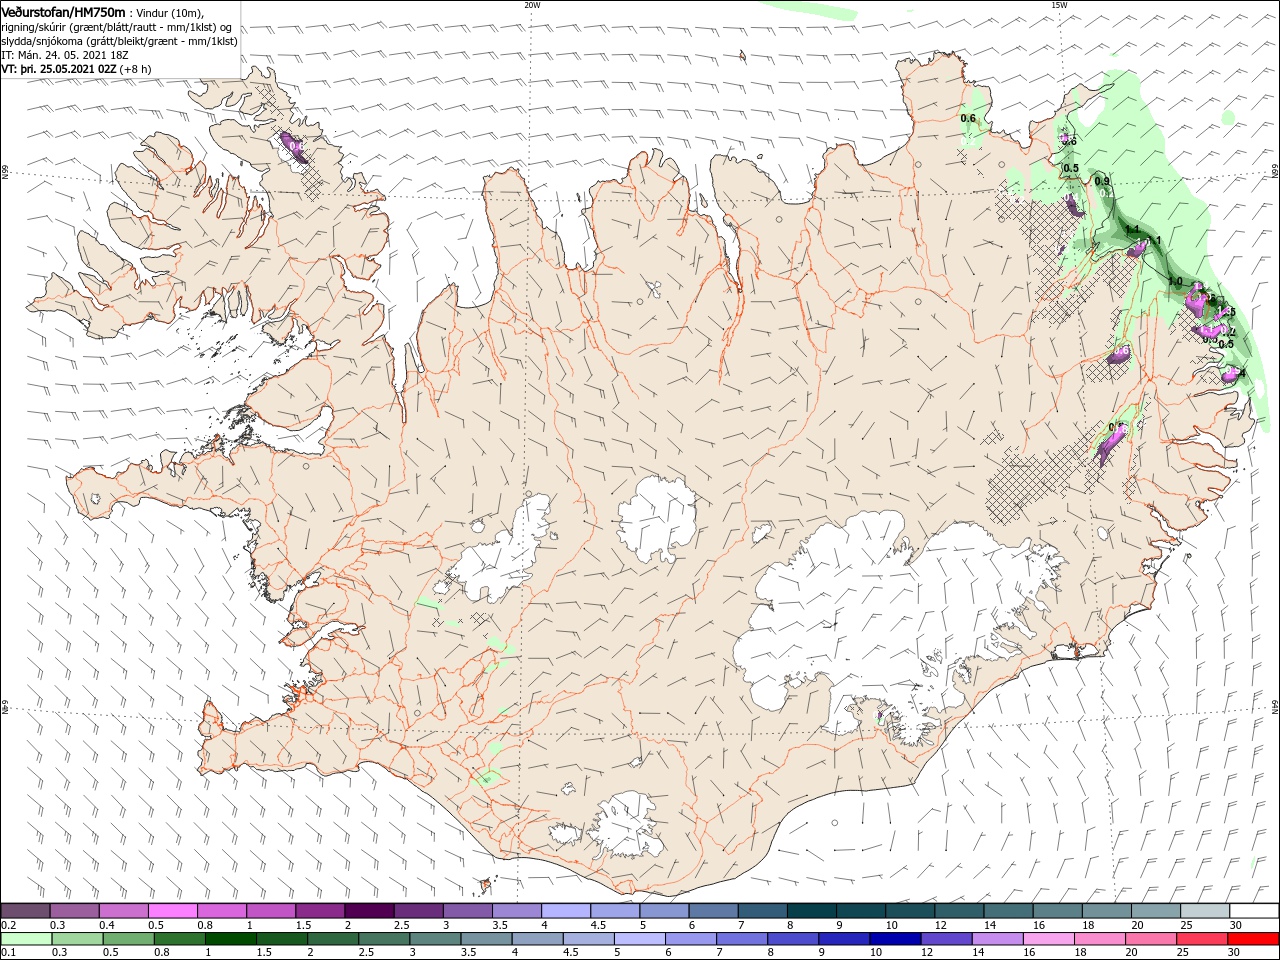Pick the darkest purple 2 swatch in the upper legend

369,911
